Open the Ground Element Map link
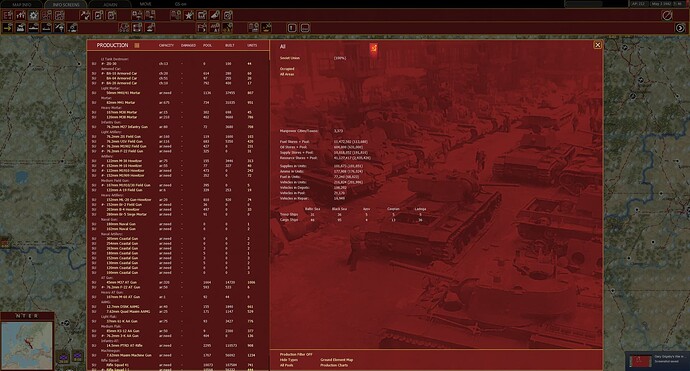This screenshot has height=371, width=690. pyautogui.click(x=337, y=360)
